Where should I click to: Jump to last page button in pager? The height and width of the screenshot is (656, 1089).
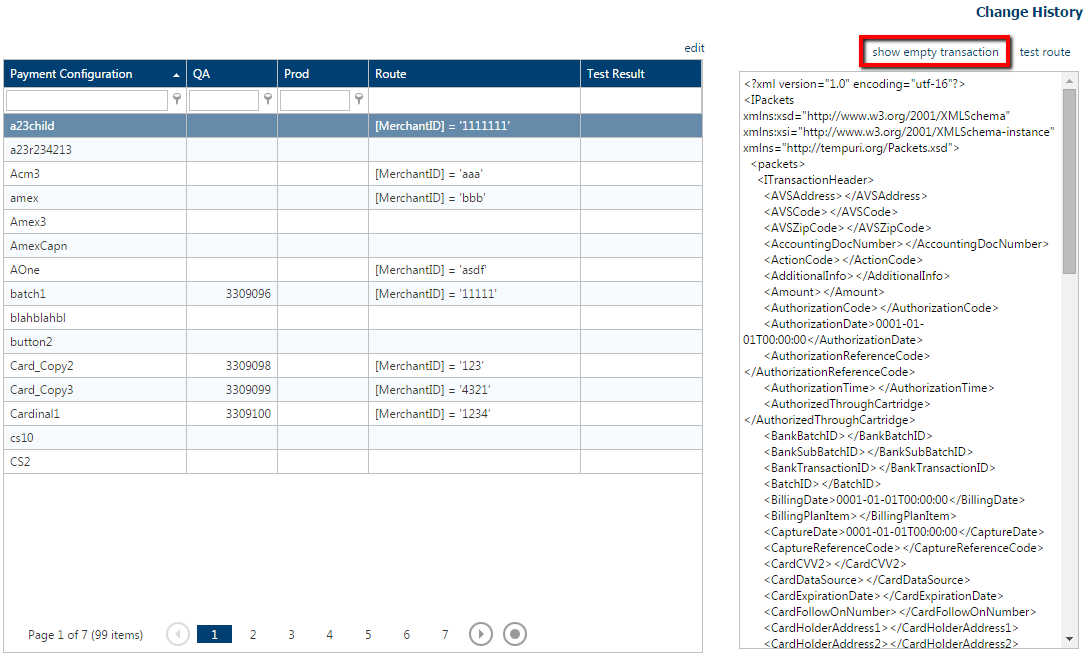pyautogui.click(x=514, y=634)
